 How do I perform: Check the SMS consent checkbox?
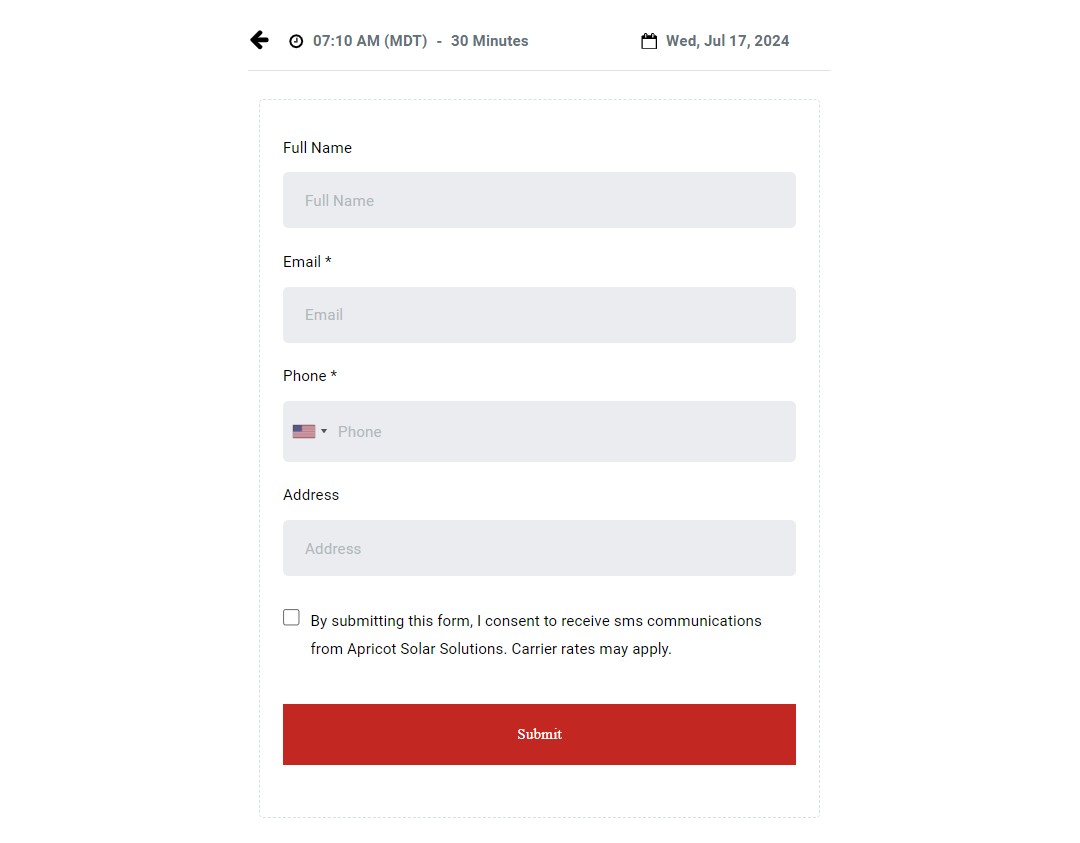pyautogui.click(x=291, y=617)
